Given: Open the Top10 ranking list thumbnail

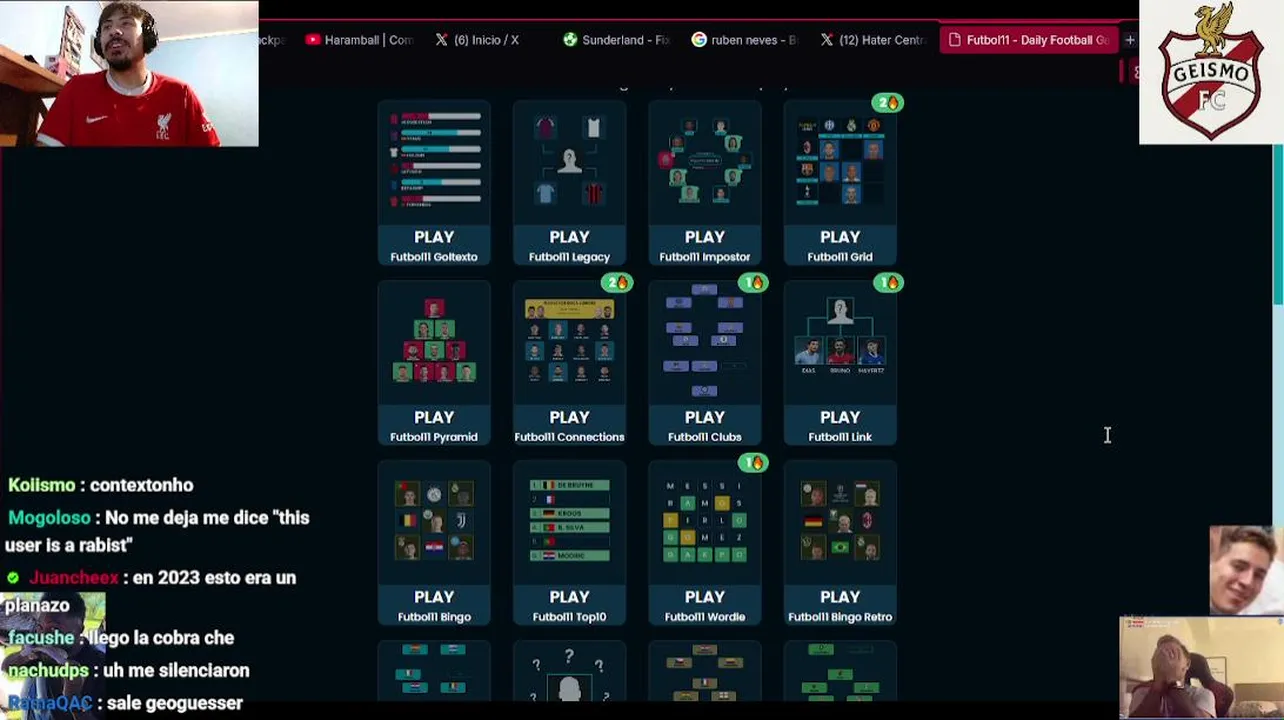Looking at the screenshot, I should coord(569,520).
